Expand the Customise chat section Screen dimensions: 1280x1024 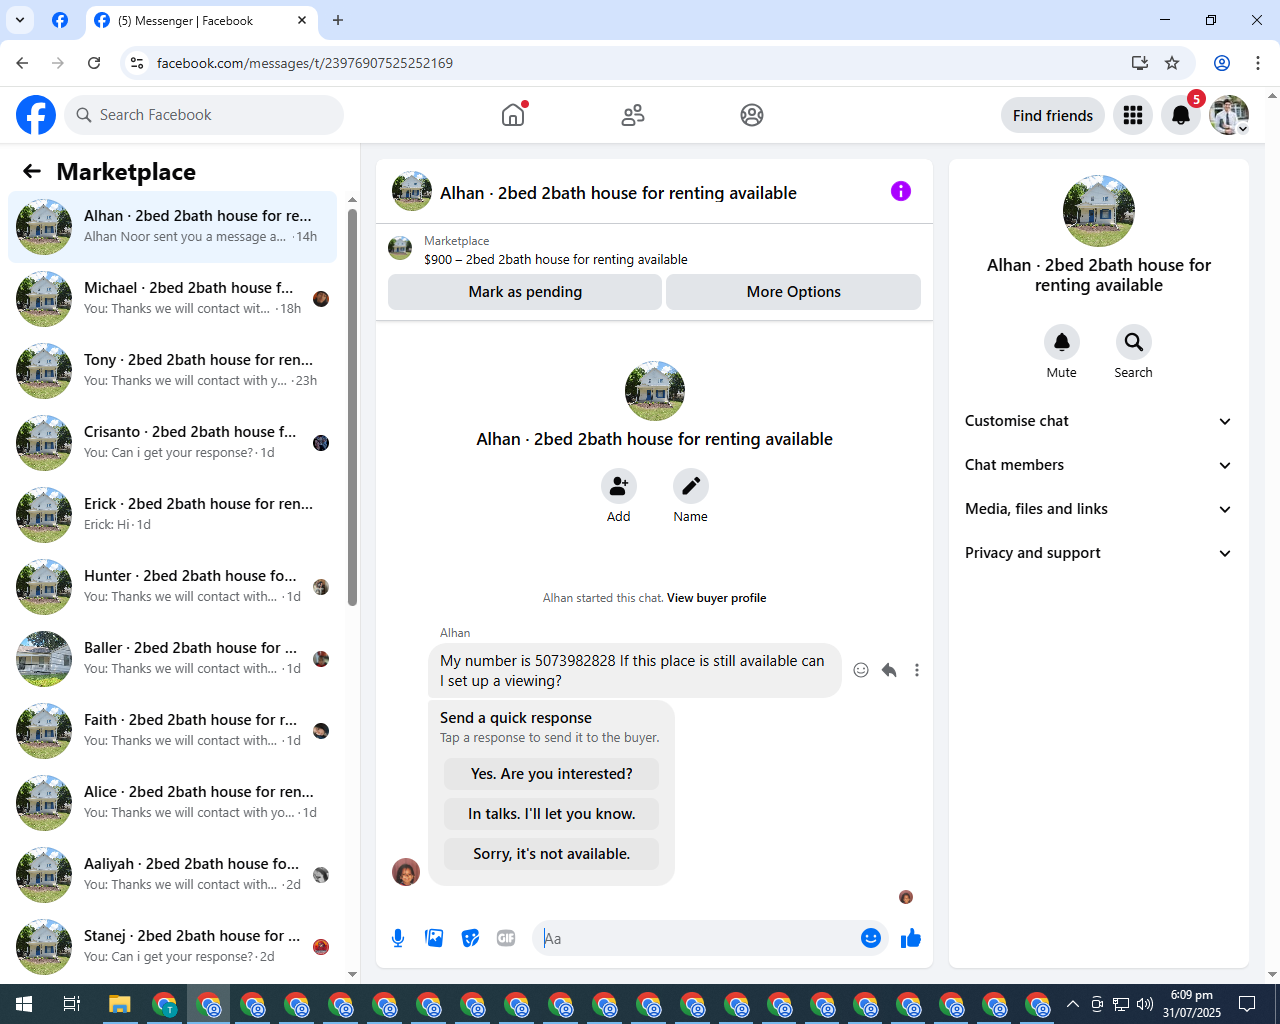(1098, 421)
